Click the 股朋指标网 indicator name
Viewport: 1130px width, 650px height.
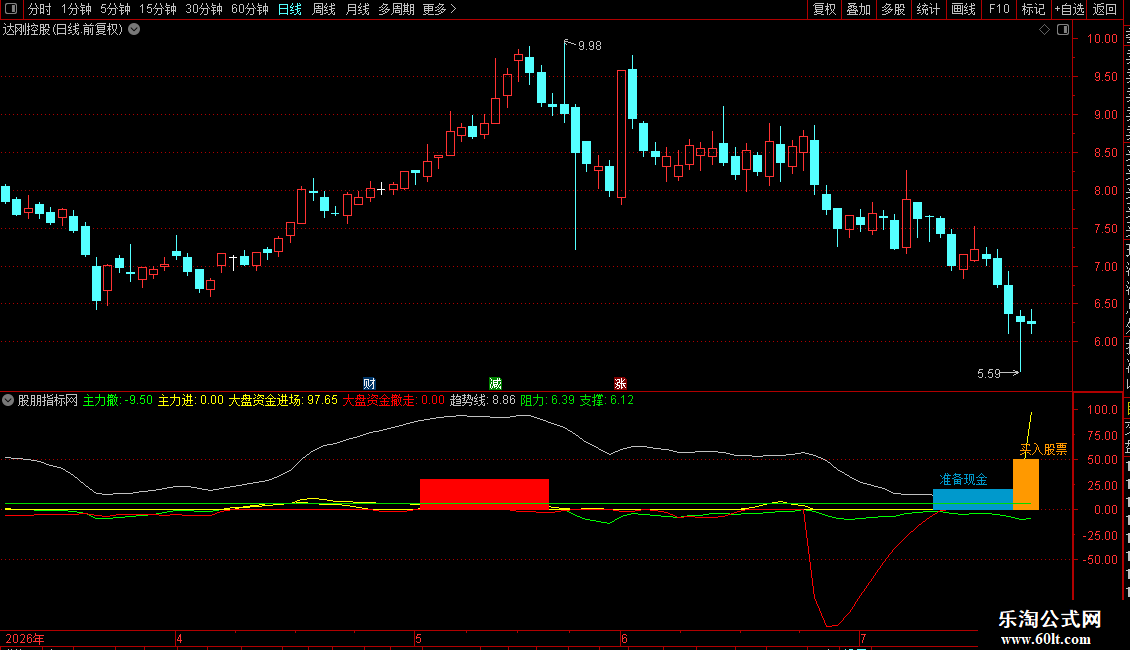(x=48, y=400)
